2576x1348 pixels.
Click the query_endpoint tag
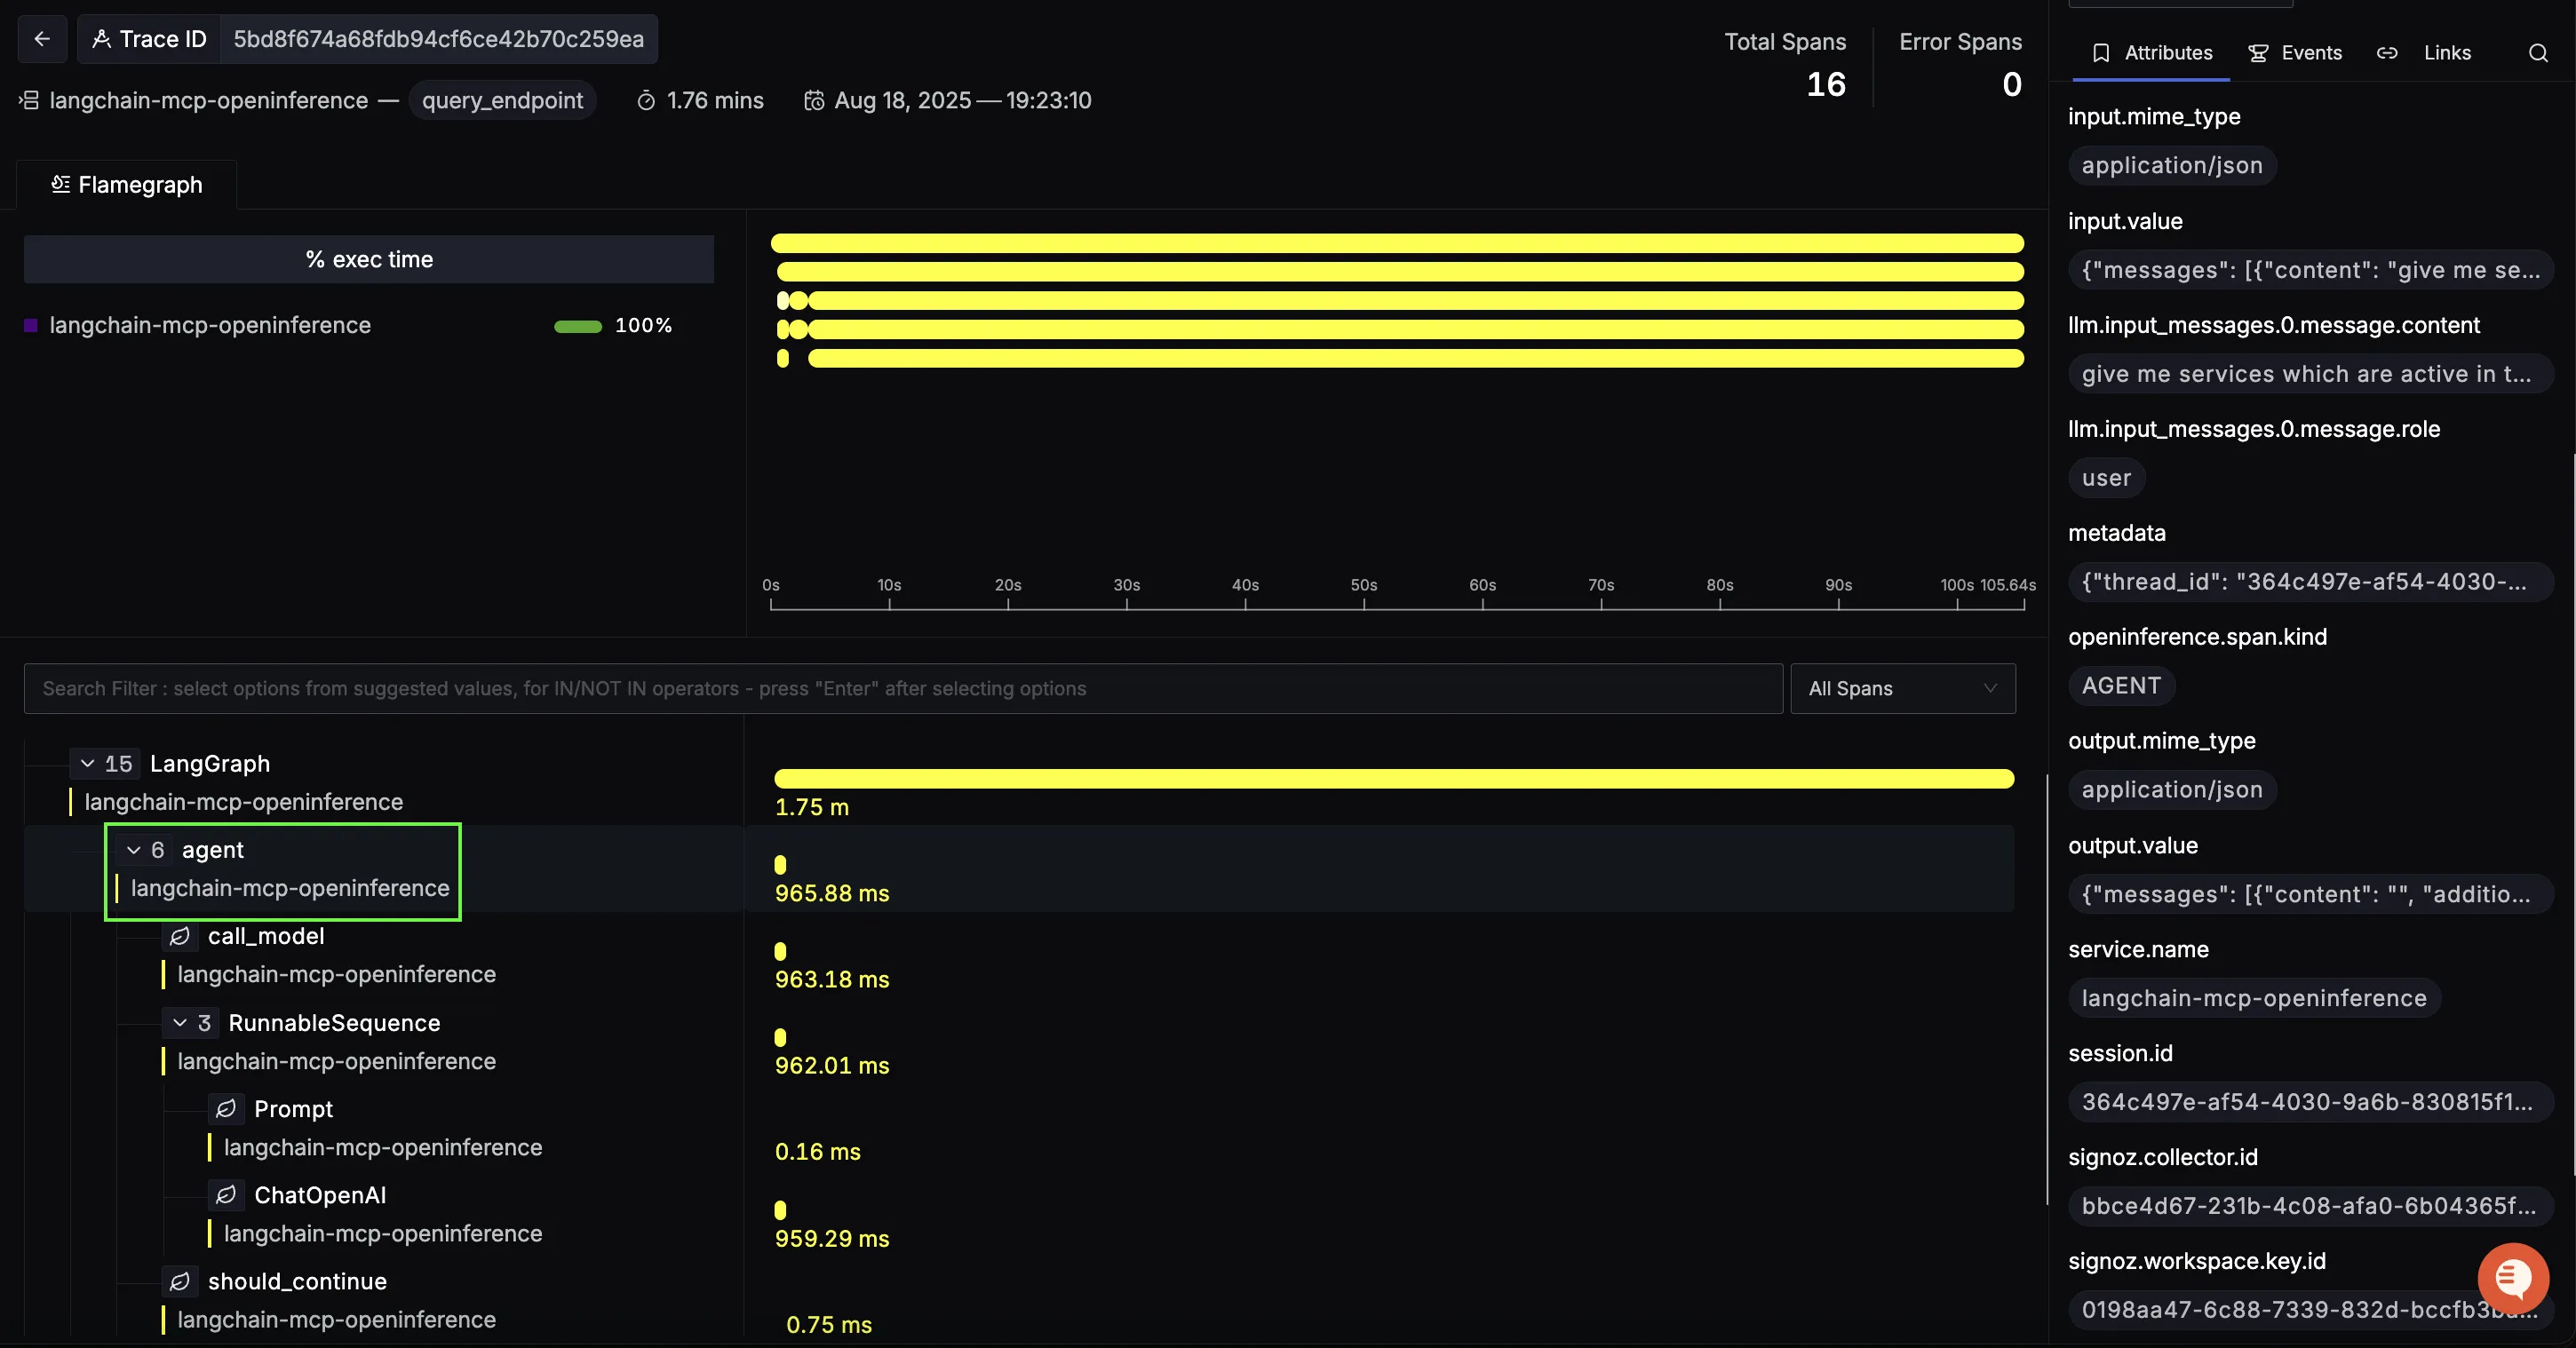(x=502, y=100)
